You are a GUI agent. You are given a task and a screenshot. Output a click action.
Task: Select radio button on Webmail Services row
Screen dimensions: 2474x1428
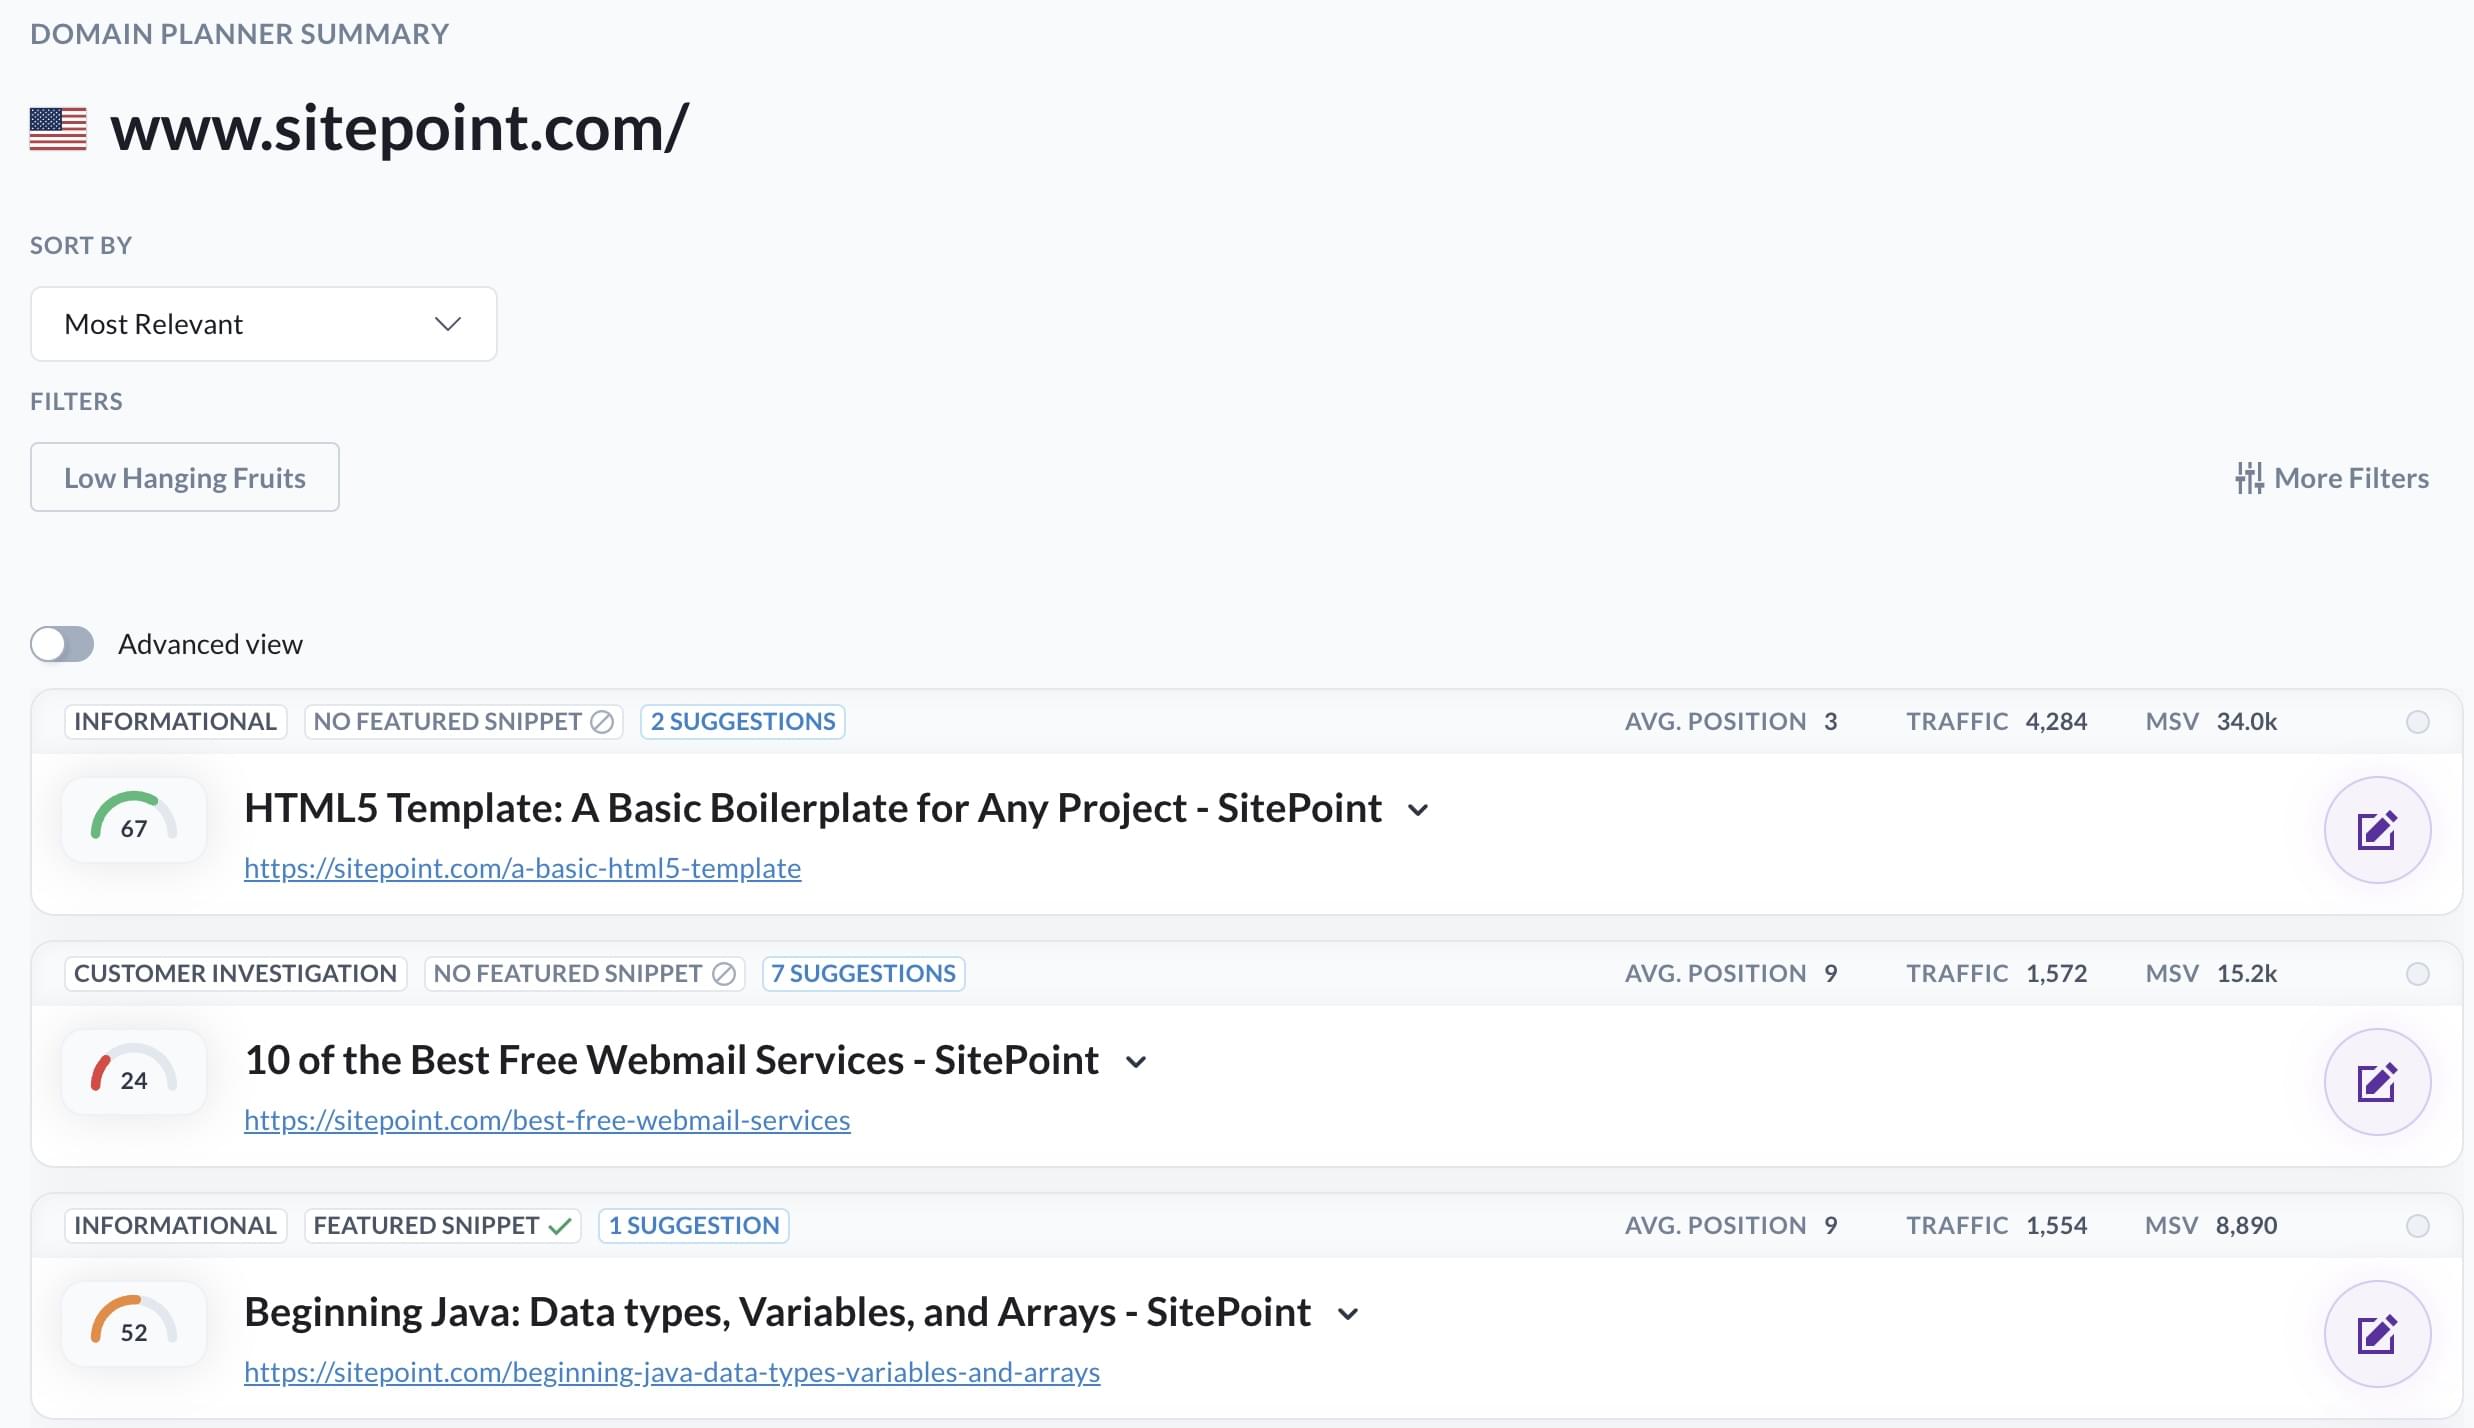2417,974
